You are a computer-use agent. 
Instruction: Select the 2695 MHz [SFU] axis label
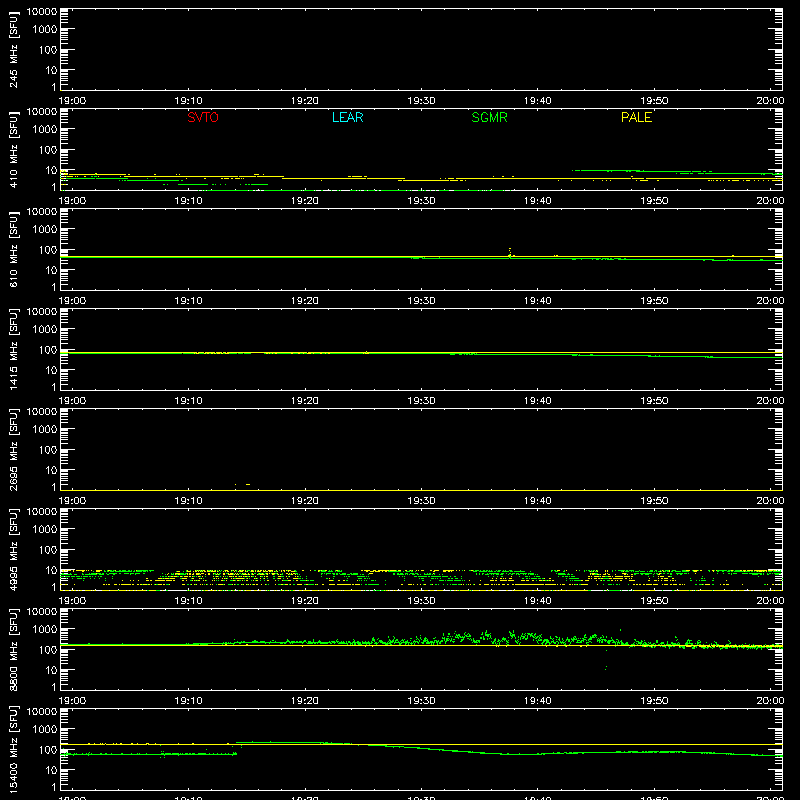(13, 449)
